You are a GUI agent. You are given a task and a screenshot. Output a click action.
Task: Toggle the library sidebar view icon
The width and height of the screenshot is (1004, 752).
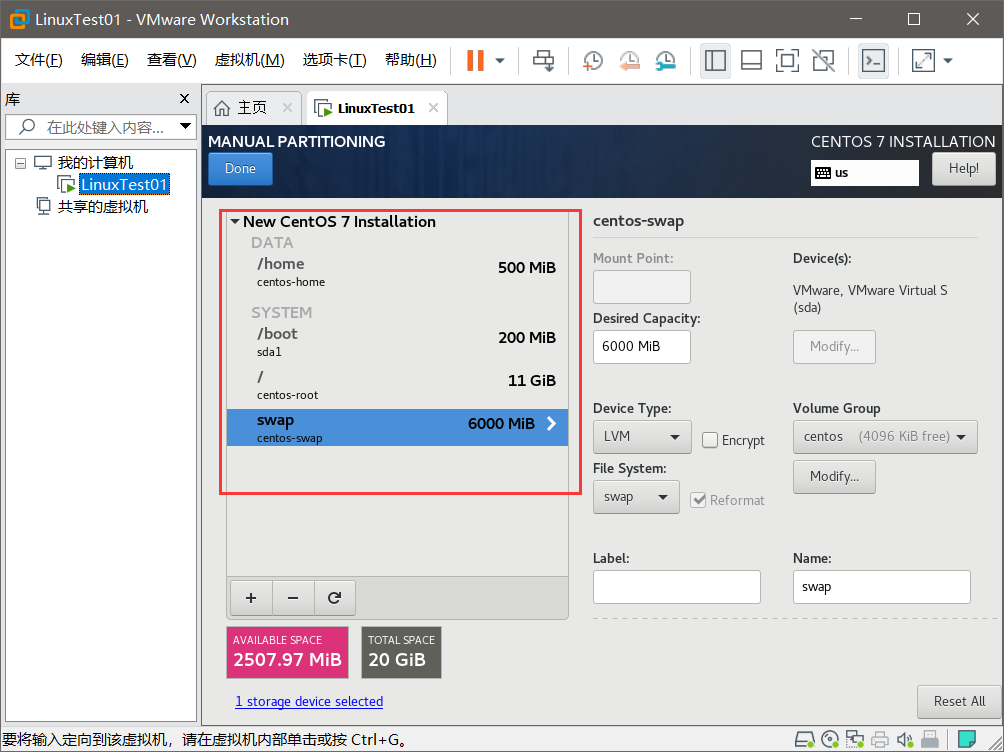715,61
